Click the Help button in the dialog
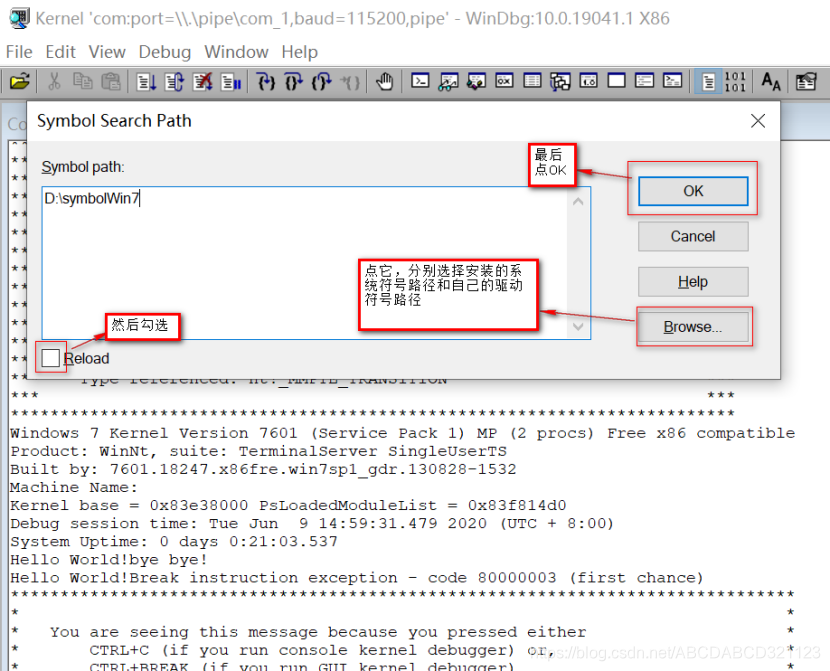The height and width of the screenshot is (671, 830). point(693,282)
